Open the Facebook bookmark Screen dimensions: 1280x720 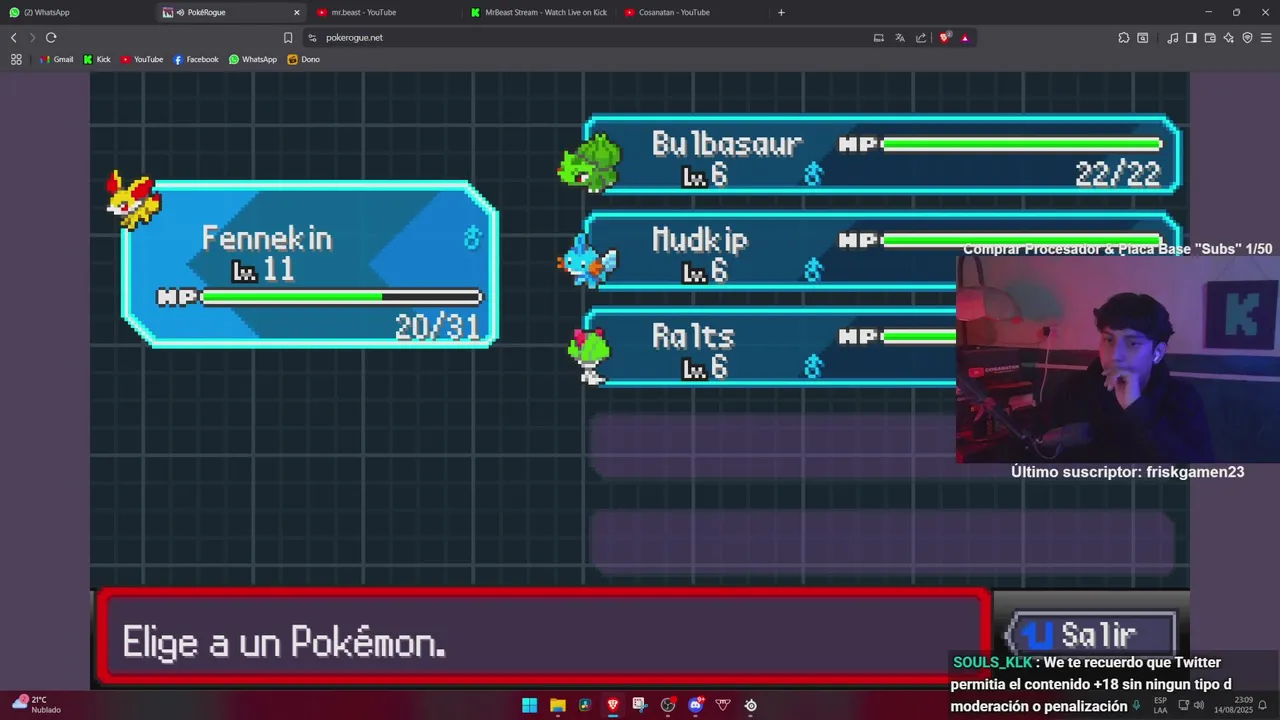click(x=196, y=59)
